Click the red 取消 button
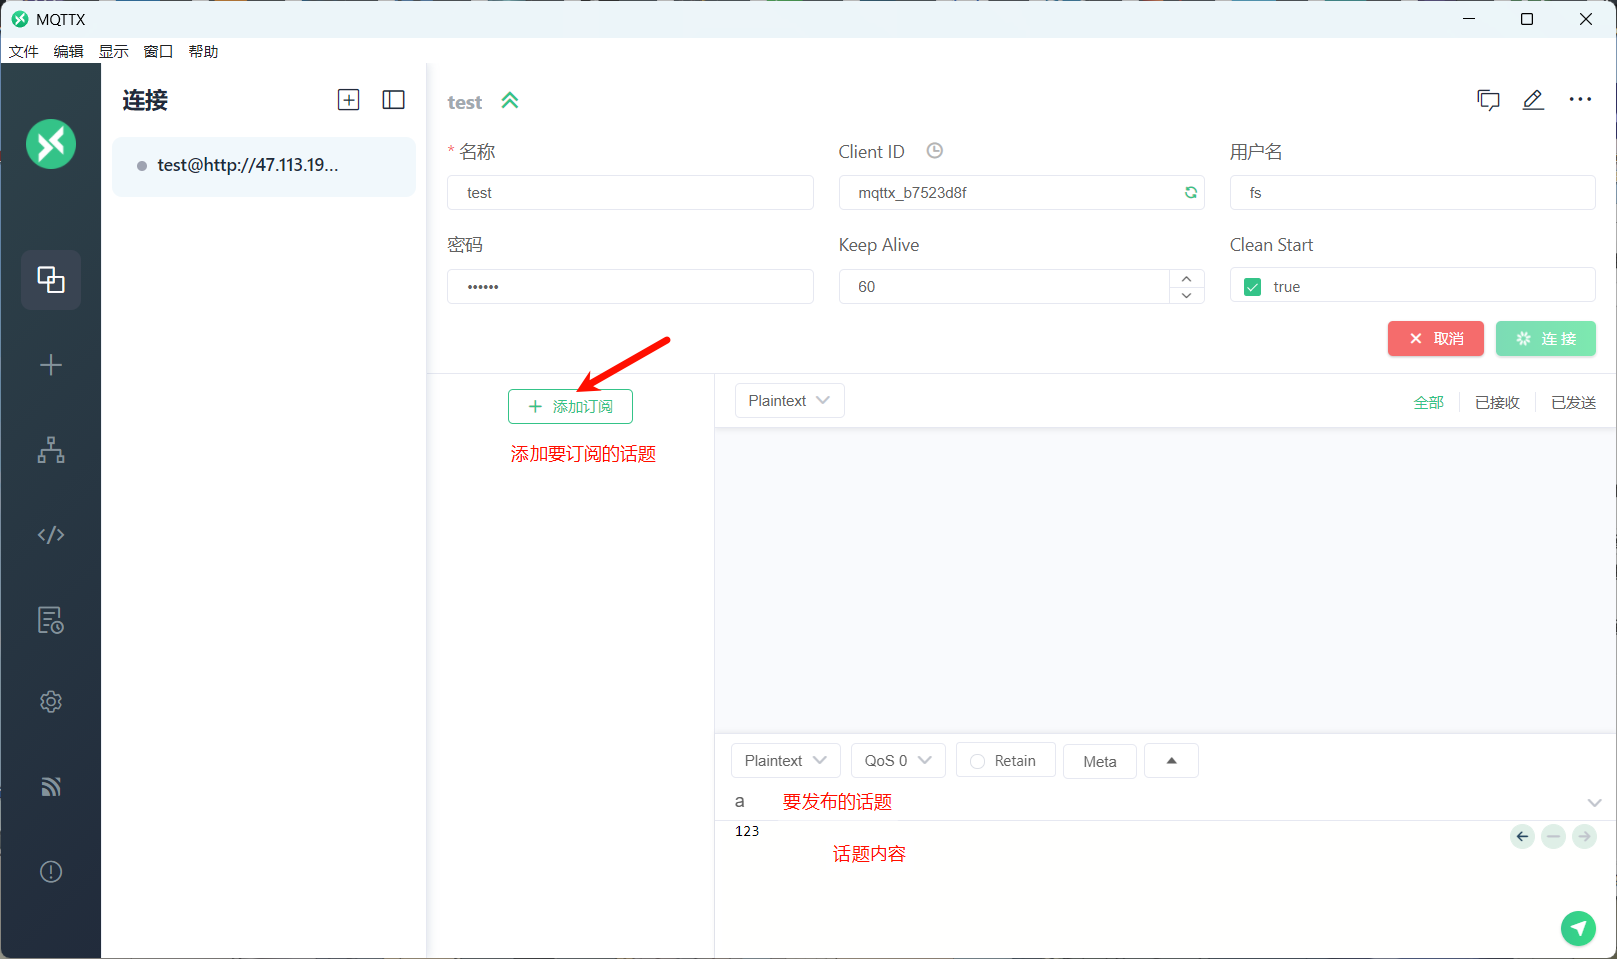The image size is (1617, 959). [x=1435, y=339]
